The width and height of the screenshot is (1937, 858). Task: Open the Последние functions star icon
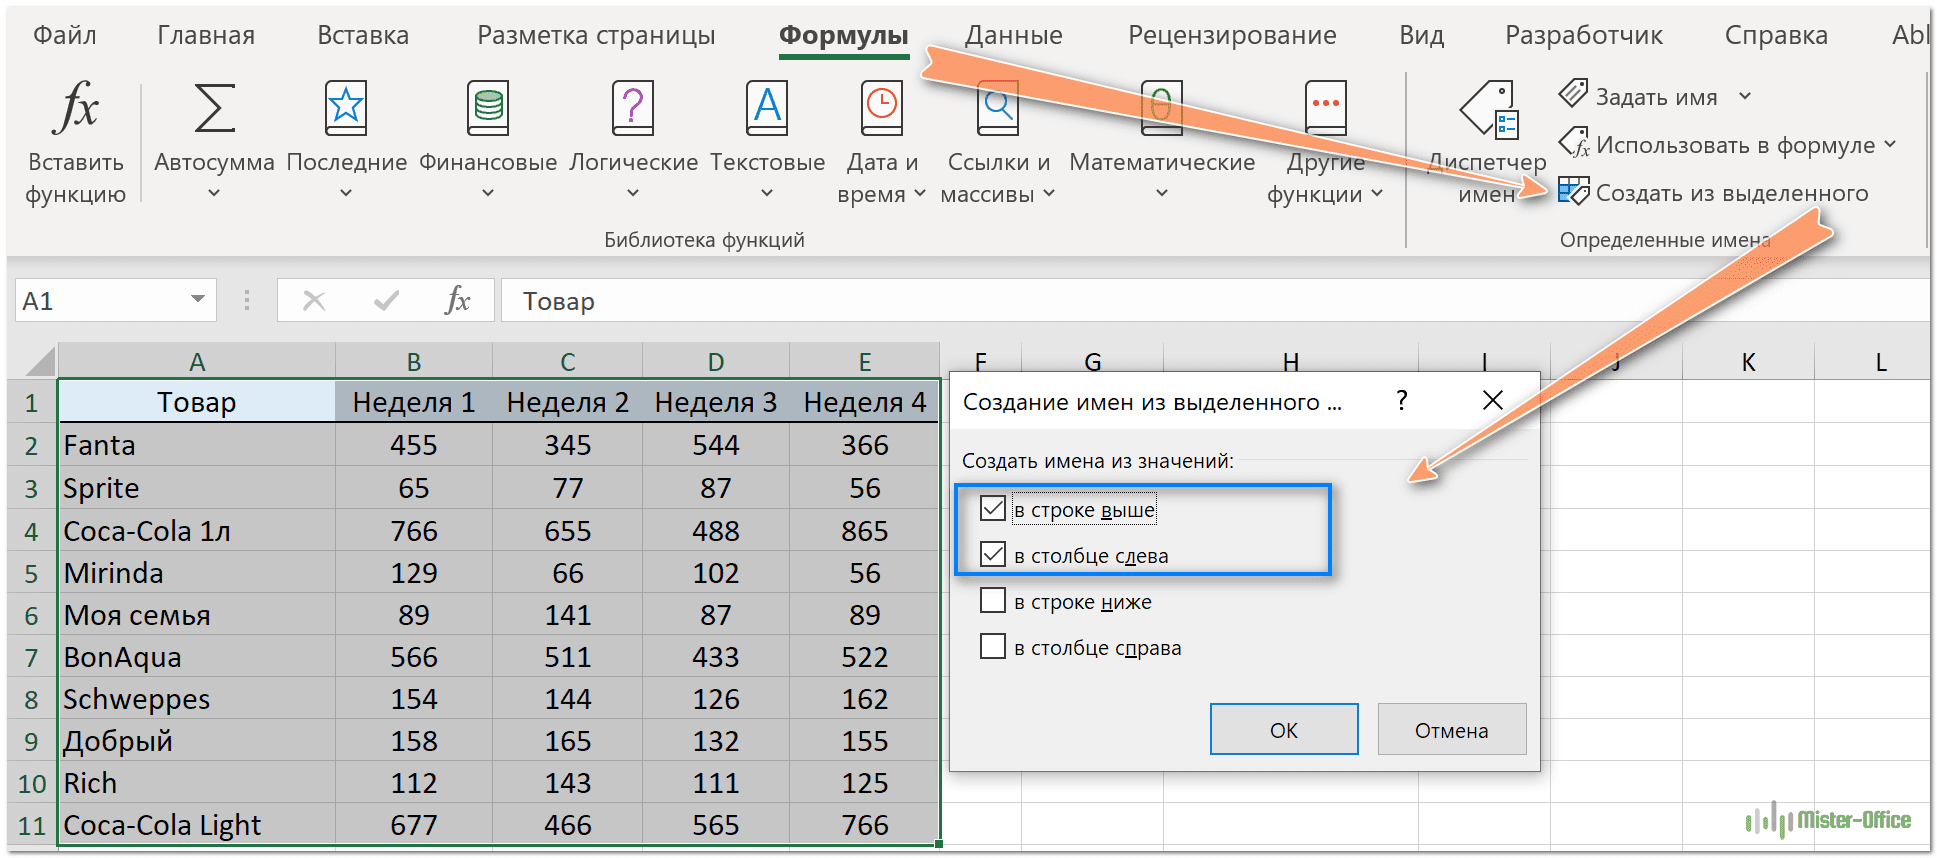click(346, 107)
